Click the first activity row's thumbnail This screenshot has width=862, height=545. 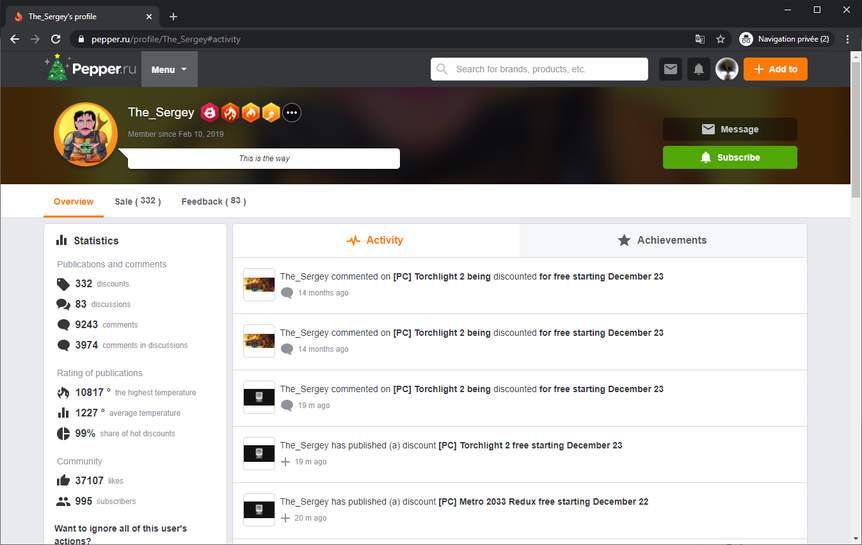pos(259,284)
